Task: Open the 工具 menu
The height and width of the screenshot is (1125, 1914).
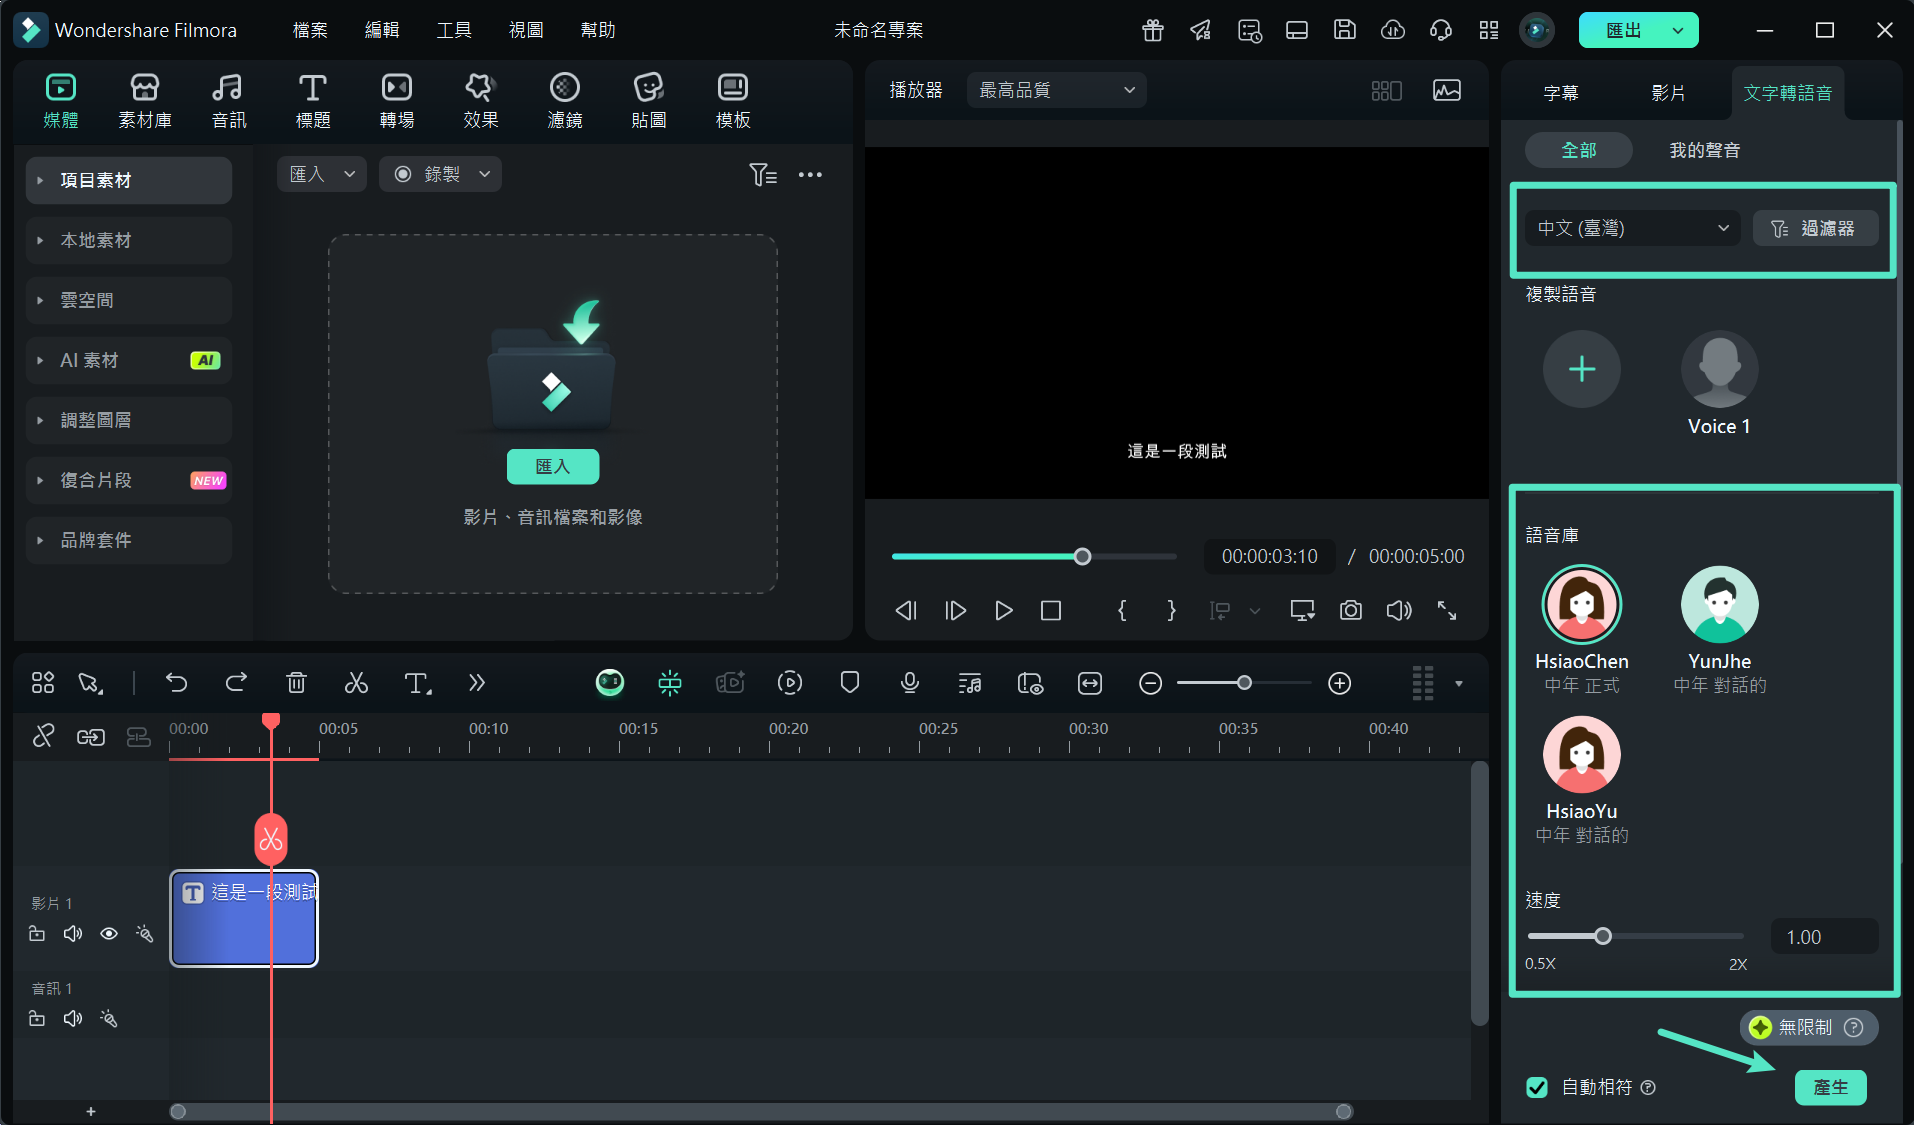Action: tap(454, 30)
